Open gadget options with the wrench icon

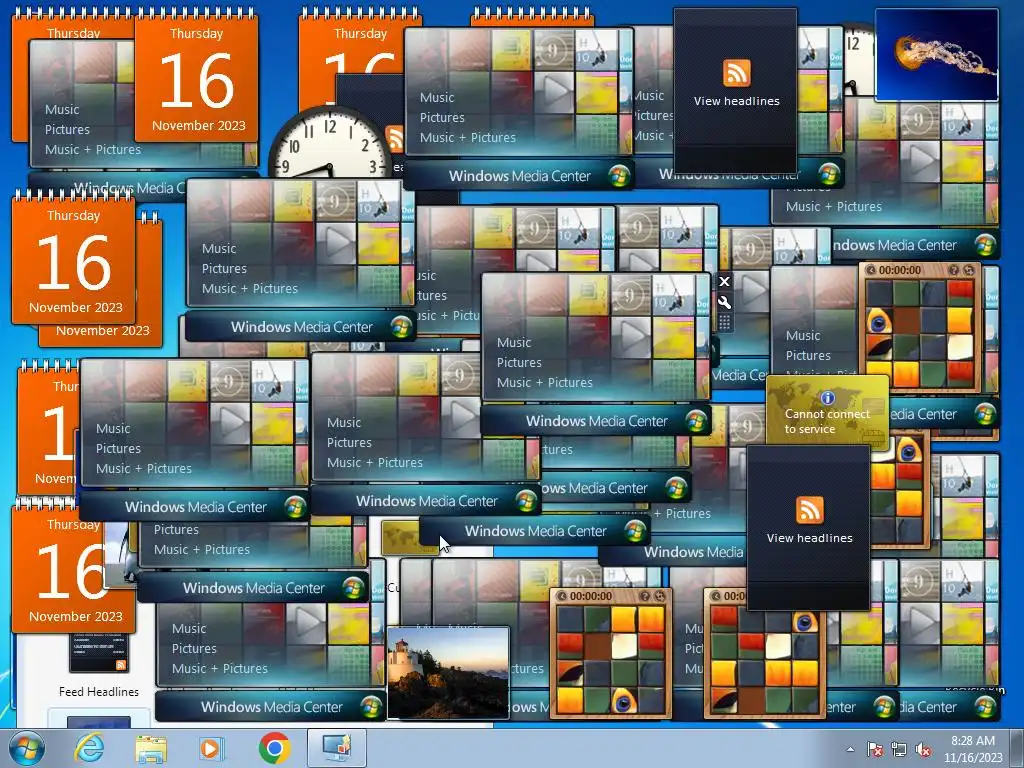(724, 302)
